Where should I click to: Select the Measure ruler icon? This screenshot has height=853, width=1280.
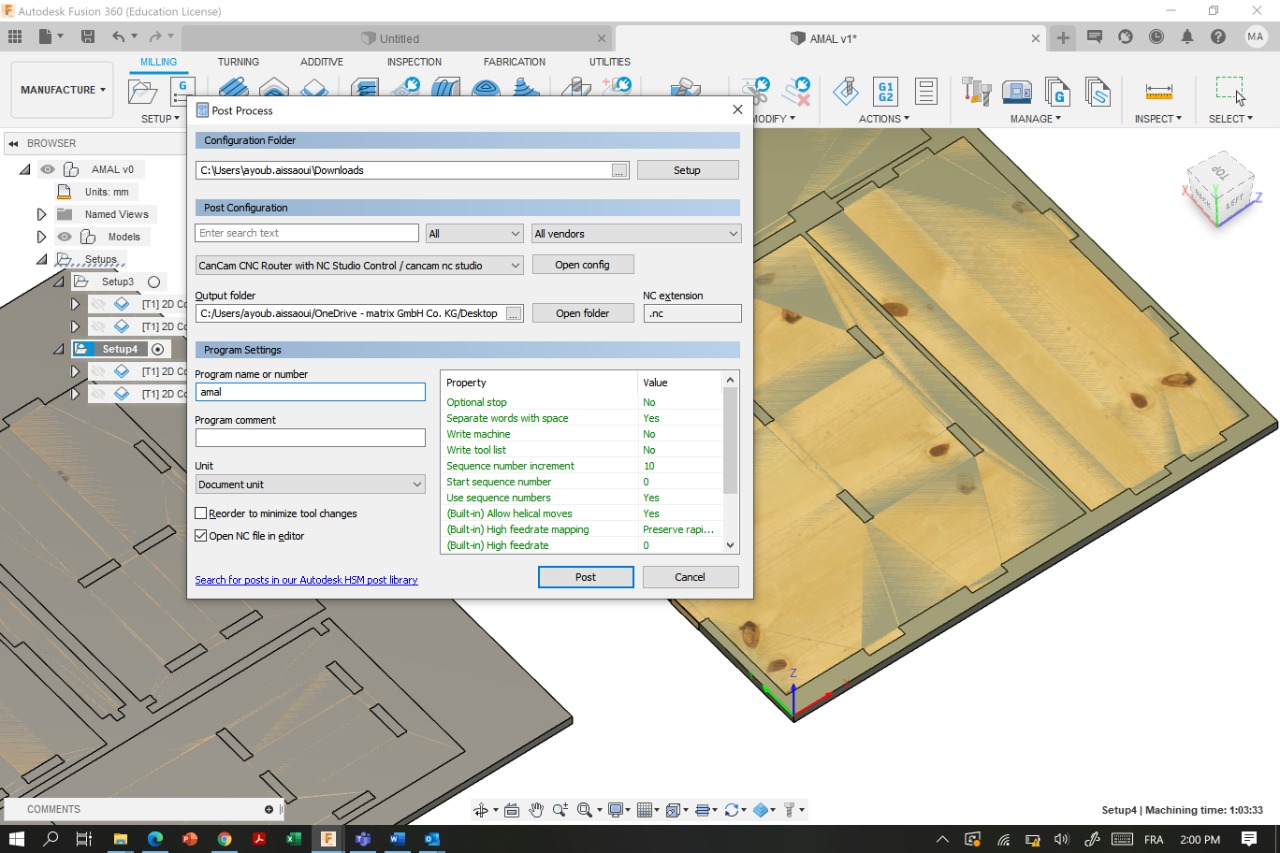click(x=1159, y=92)
